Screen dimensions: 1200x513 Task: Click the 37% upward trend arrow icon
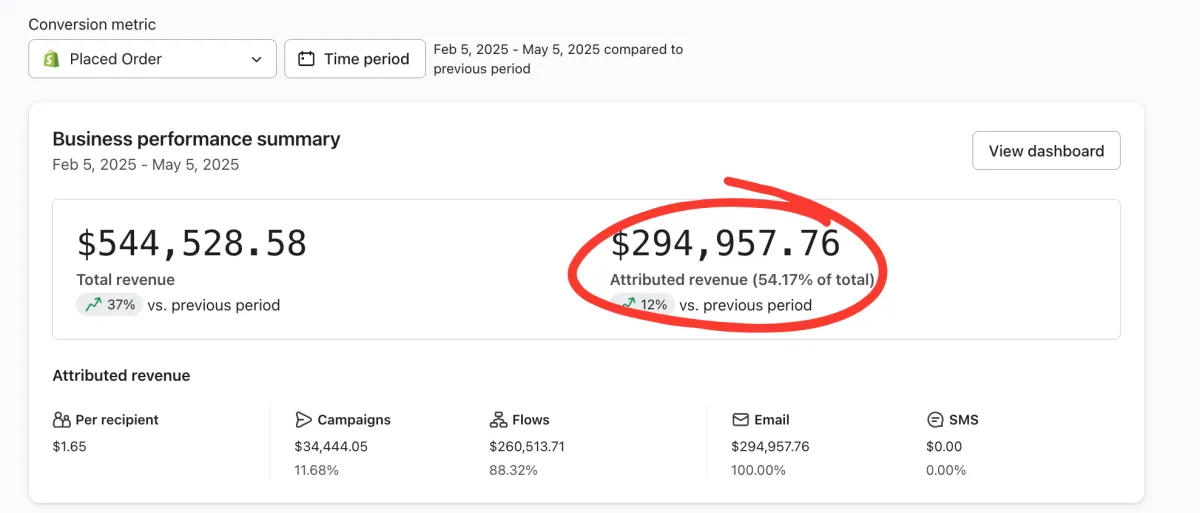tap(93, 305)
